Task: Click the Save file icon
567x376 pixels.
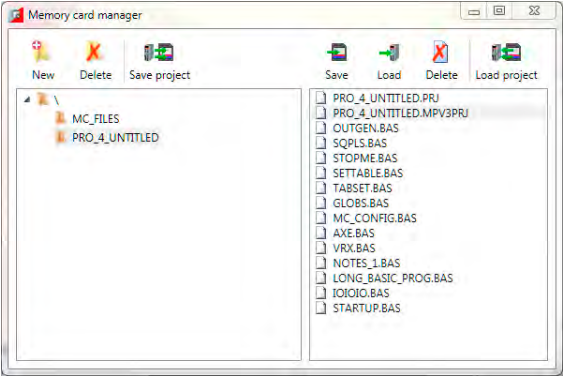Action: point(337,52)
